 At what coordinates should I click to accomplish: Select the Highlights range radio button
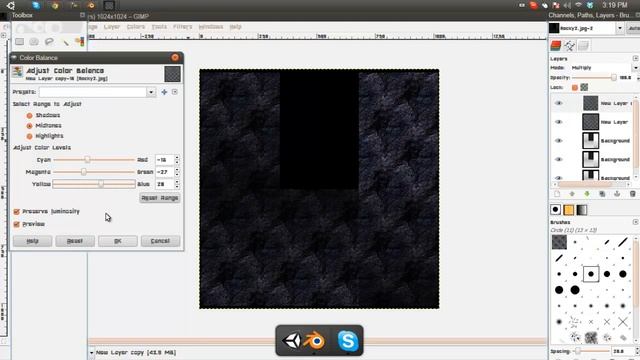click(x=29, y=136)
